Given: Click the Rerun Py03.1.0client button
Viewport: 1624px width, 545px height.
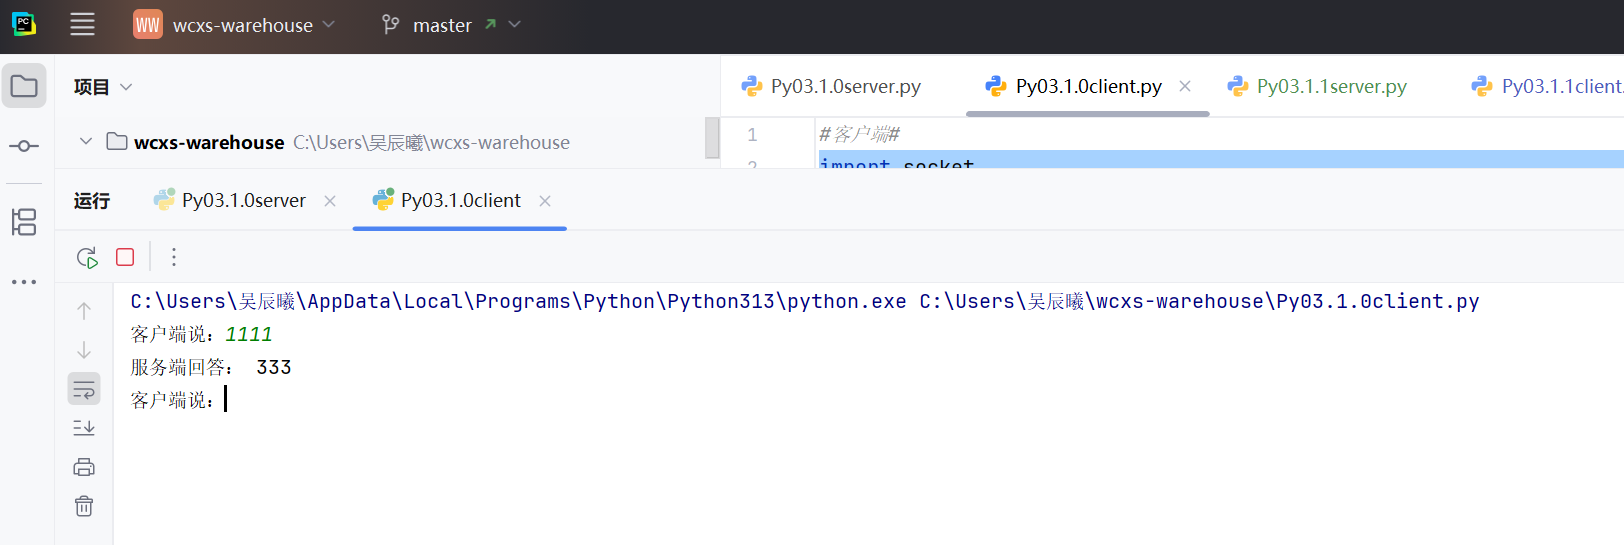Looking at the screenshot, I should point(87,258).
